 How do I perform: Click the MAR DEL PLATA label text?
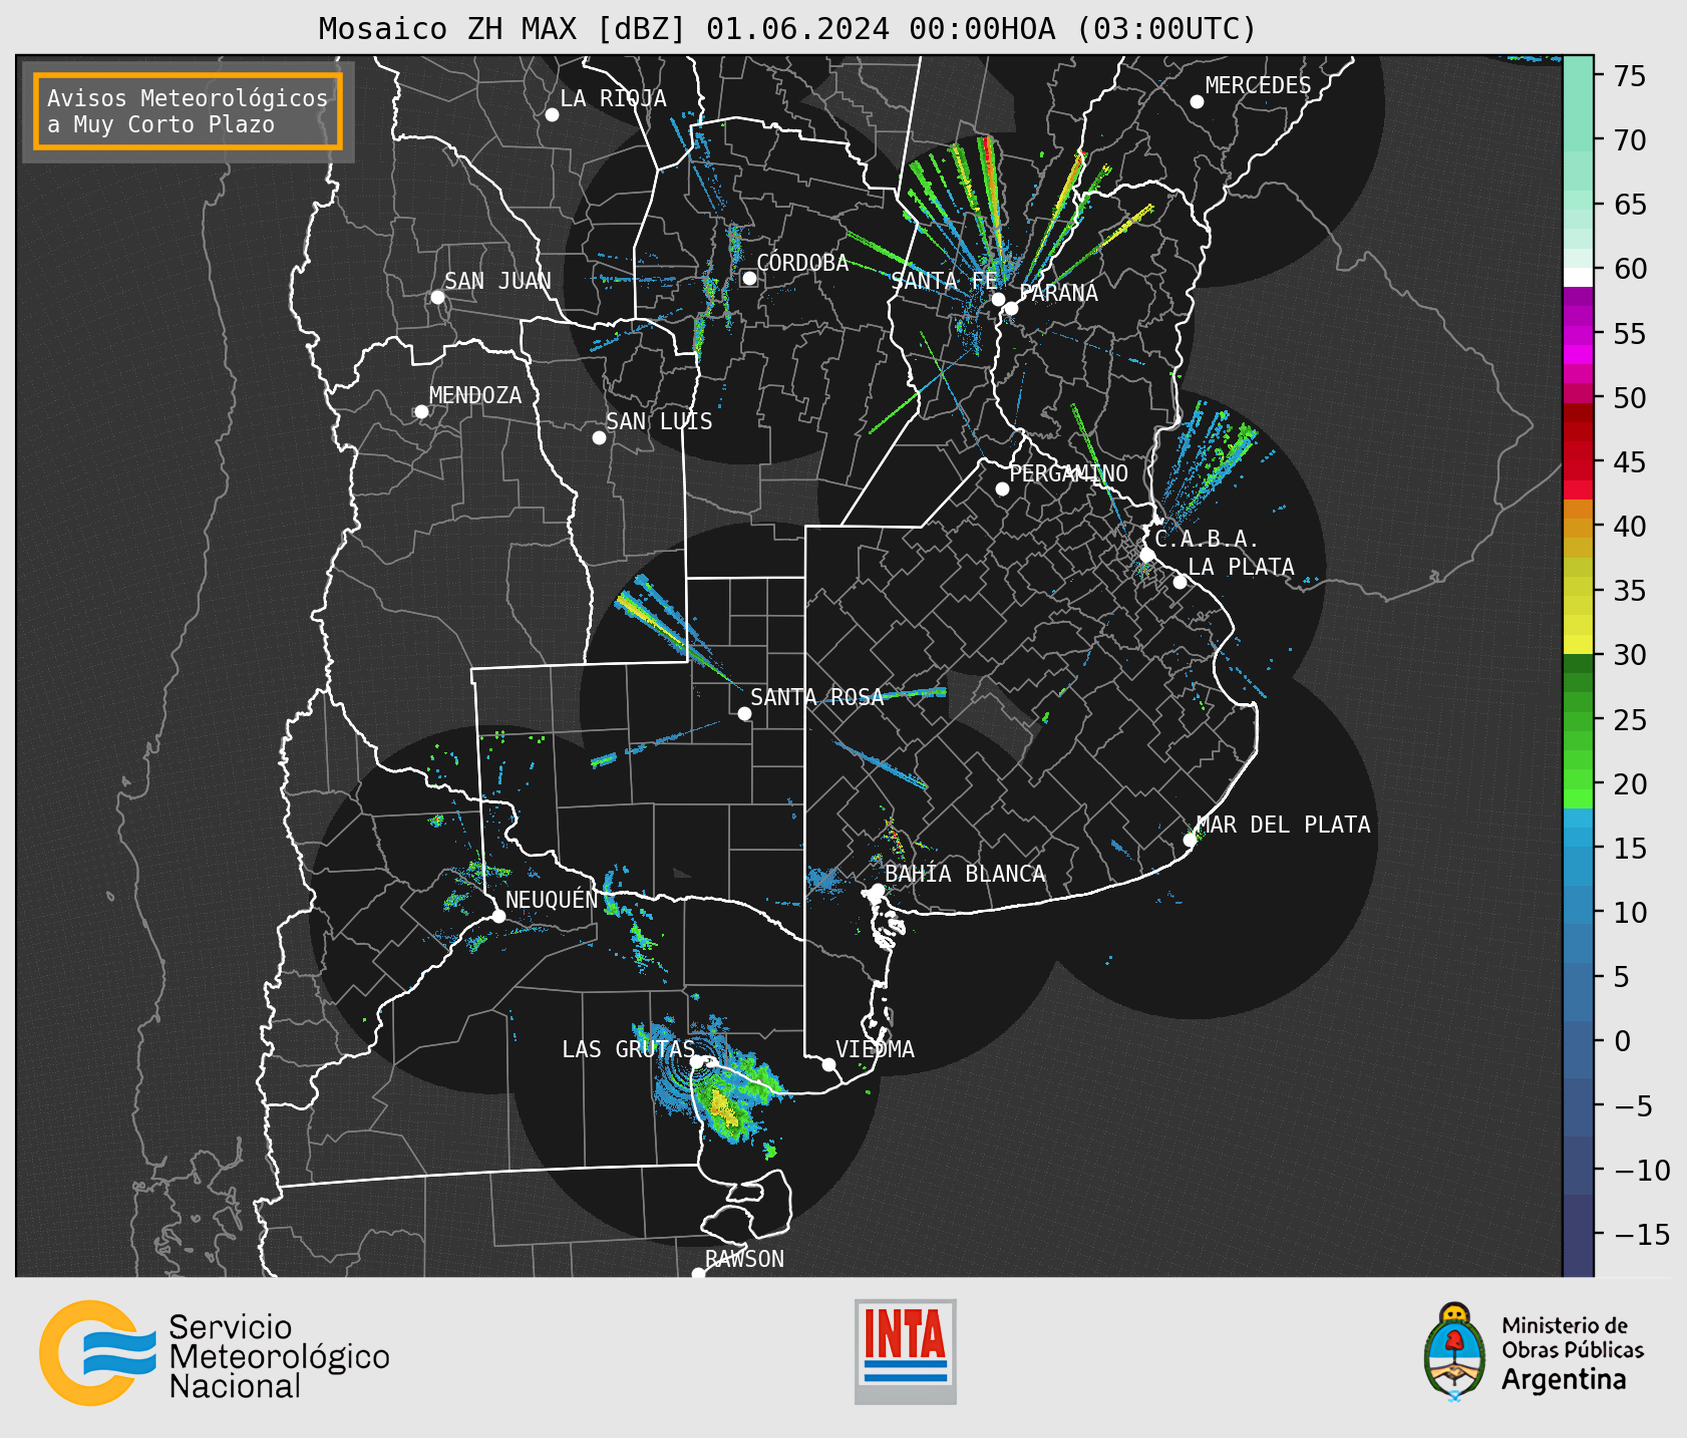click(1283, 825)
